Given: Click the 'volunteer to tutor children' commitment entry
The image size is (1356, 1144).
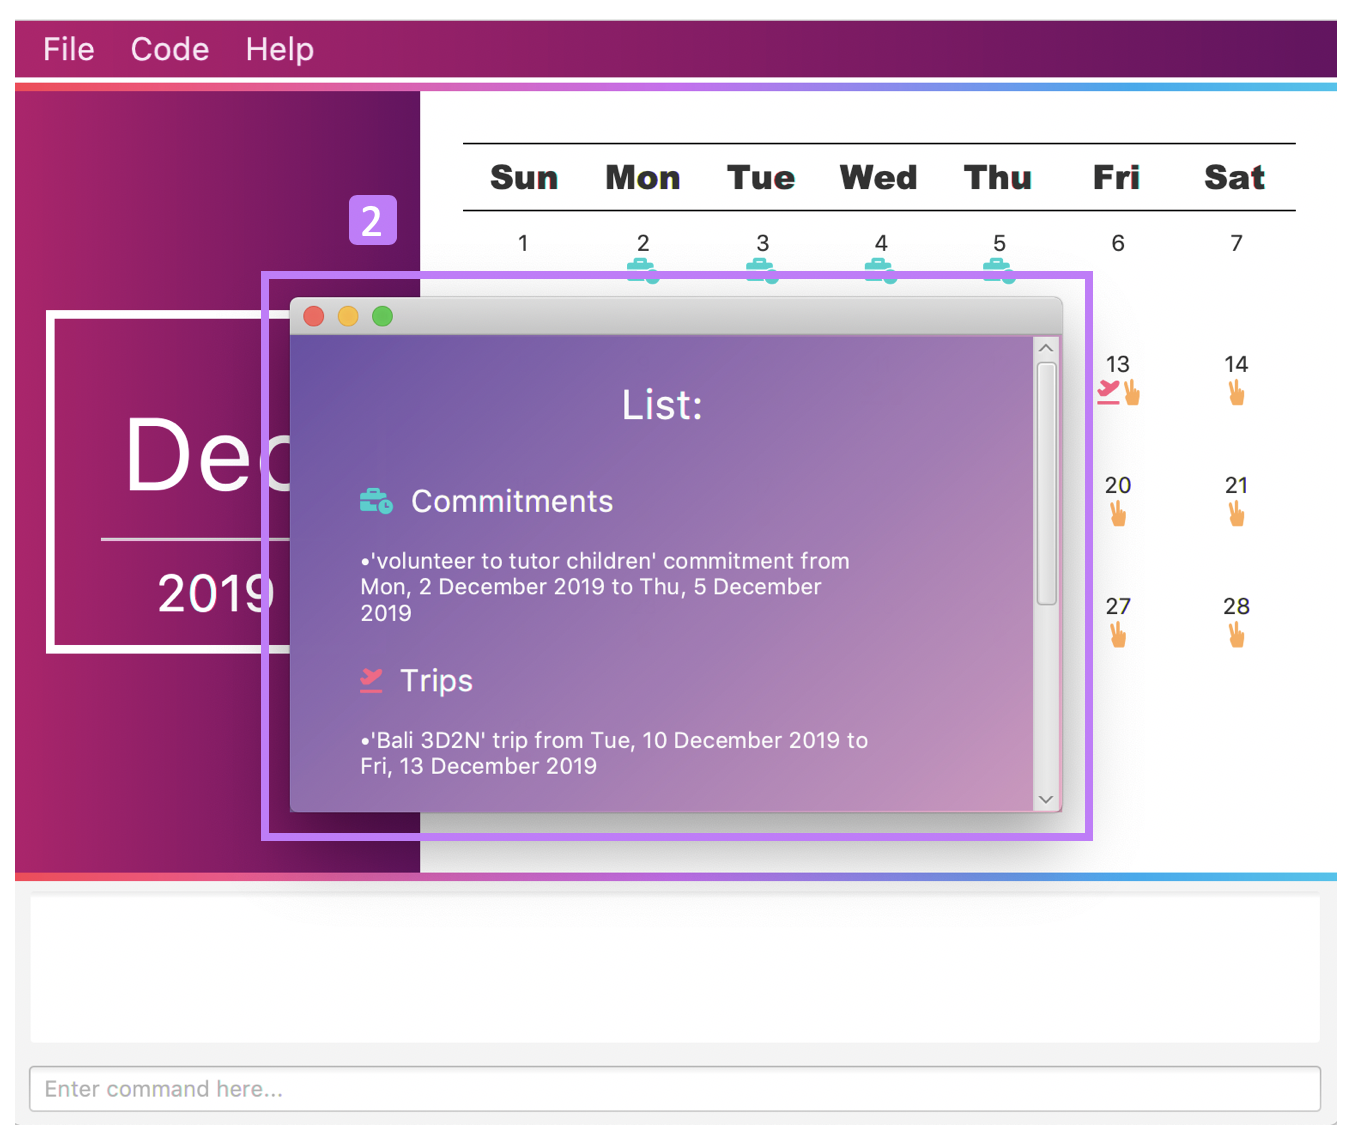Looking at the screenshot, I should [x=605, y=587].
